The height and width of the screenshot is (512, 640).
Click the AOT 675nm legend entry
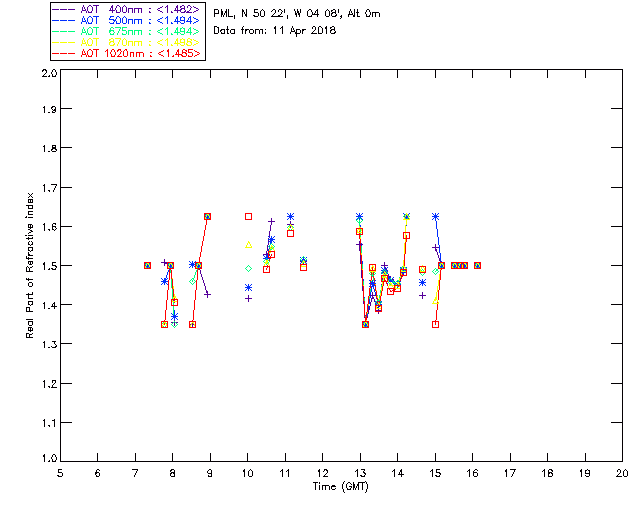pos(126,31)
